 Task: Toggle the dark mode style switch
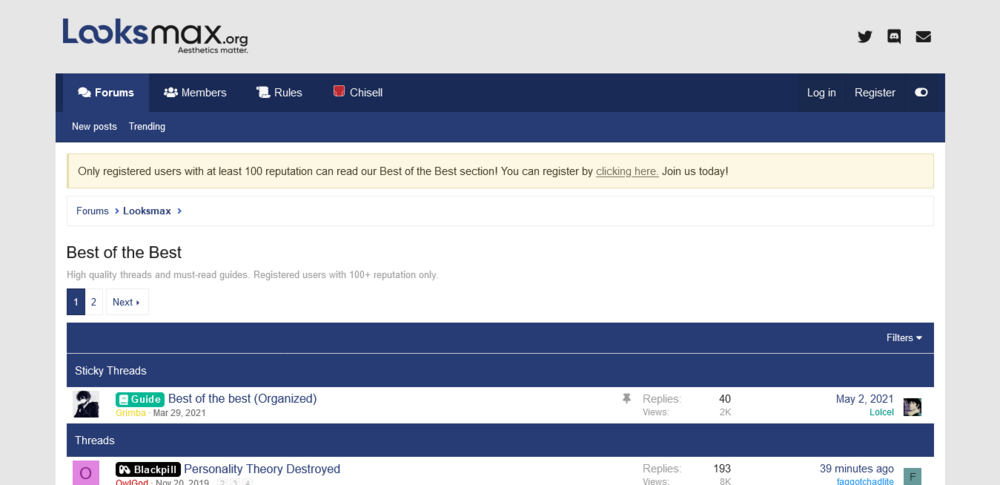tap(921, 93)
